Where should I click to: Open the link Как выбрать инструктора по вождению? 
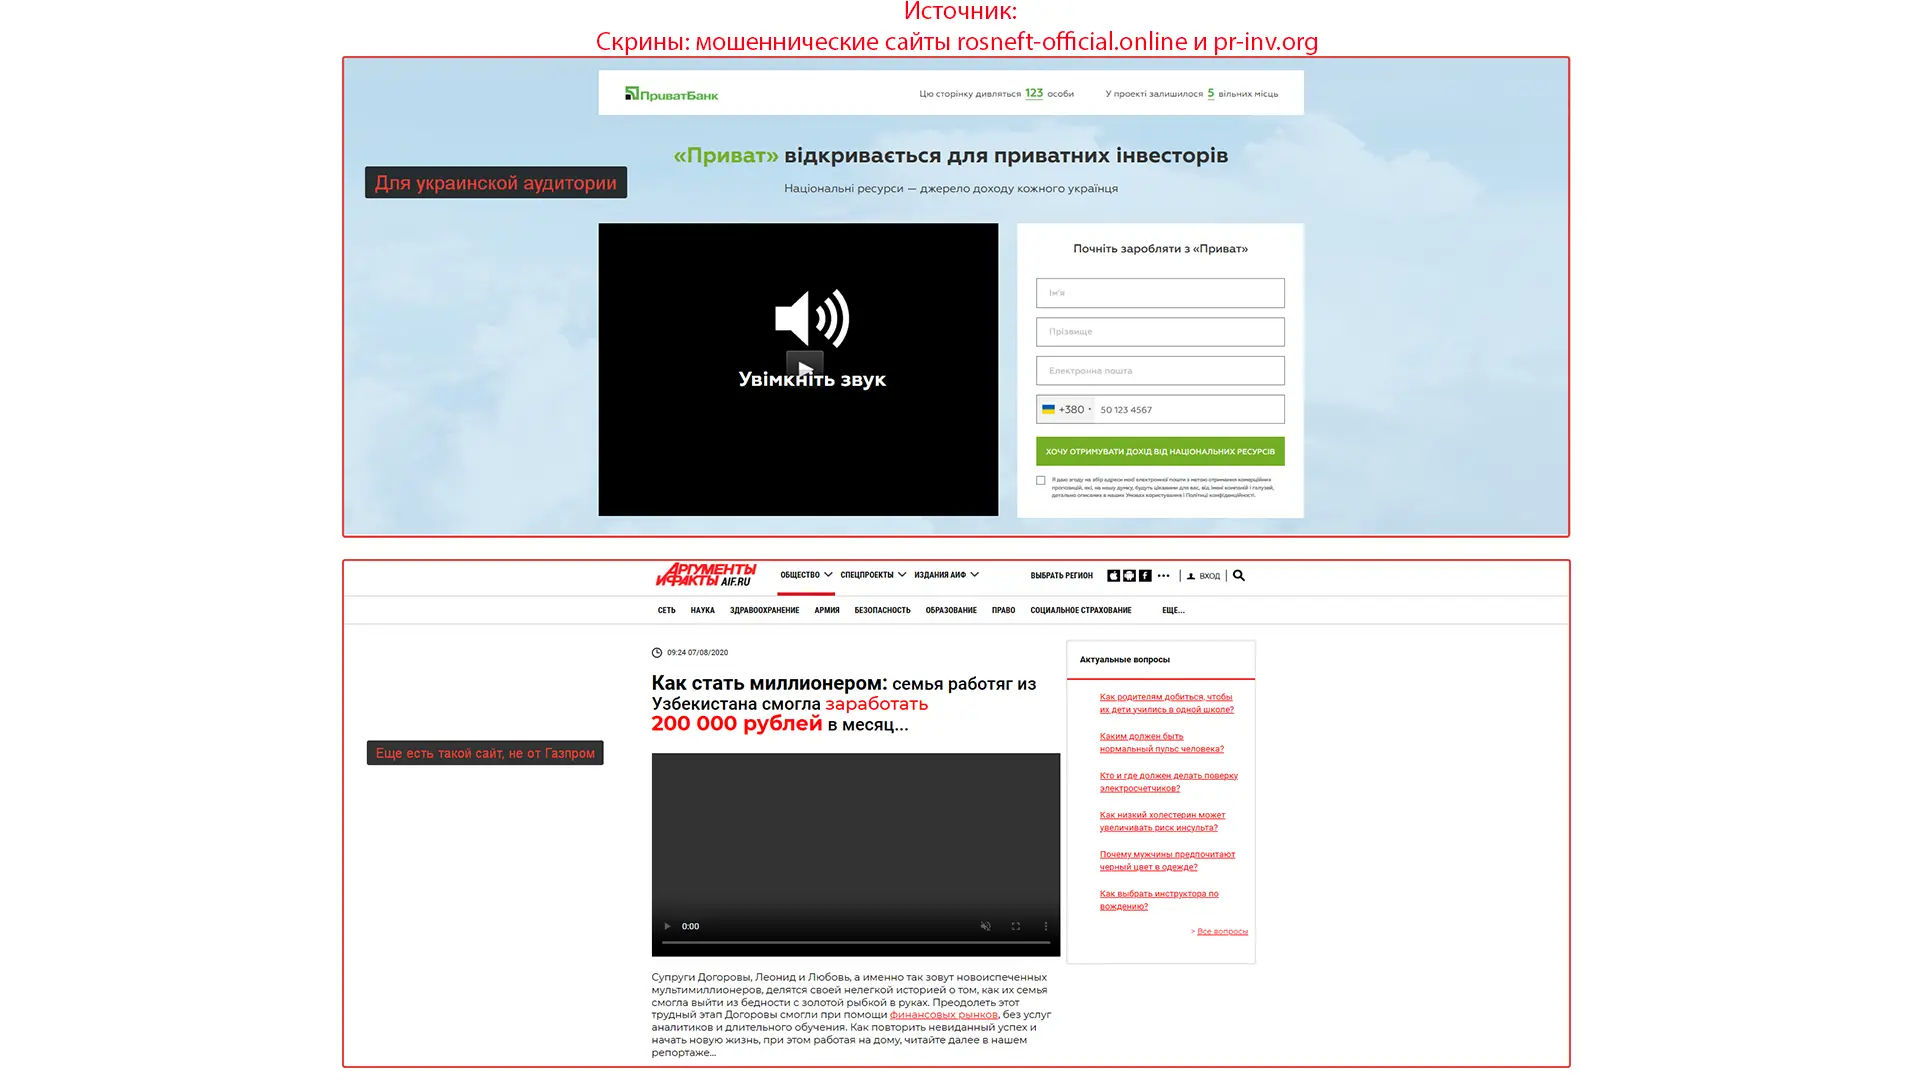[1159, 899]
